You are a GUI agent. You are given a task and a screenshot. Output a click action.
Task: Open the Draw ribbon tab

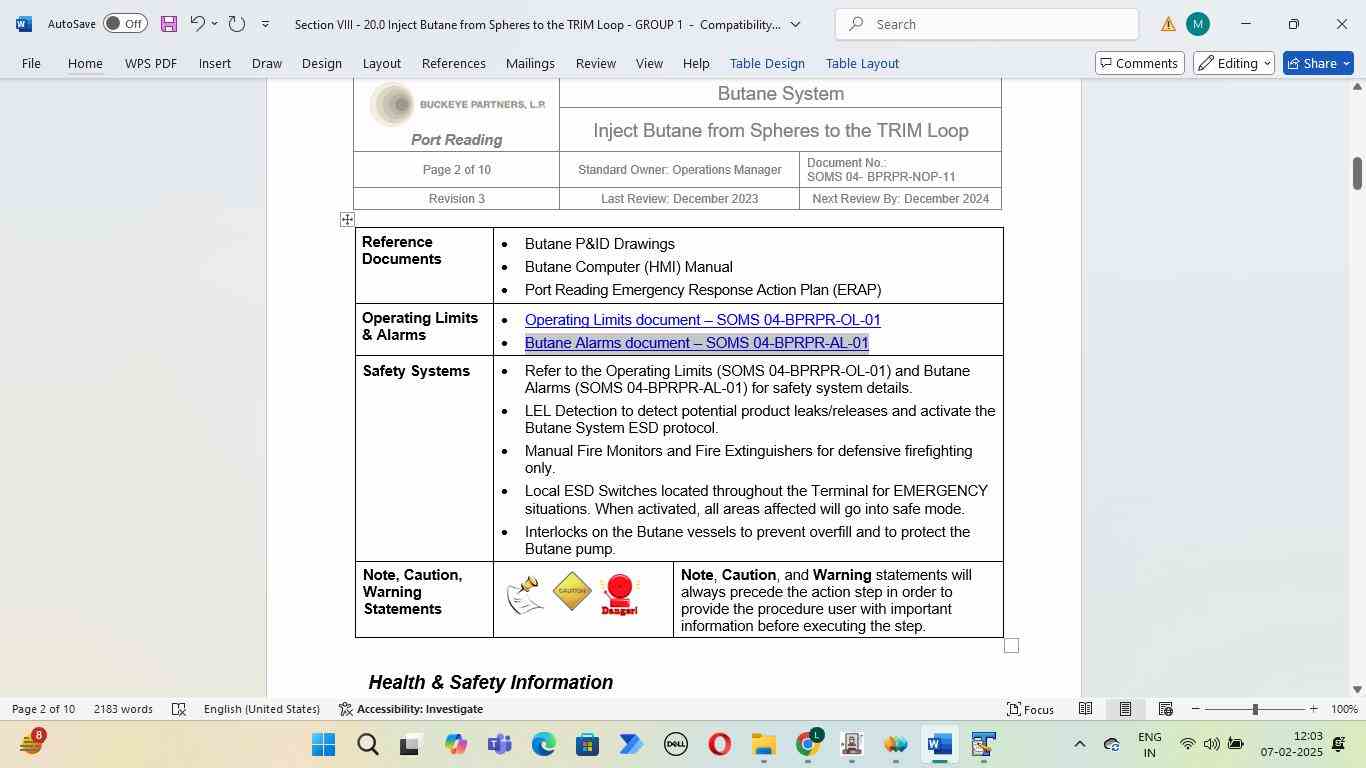266,63
